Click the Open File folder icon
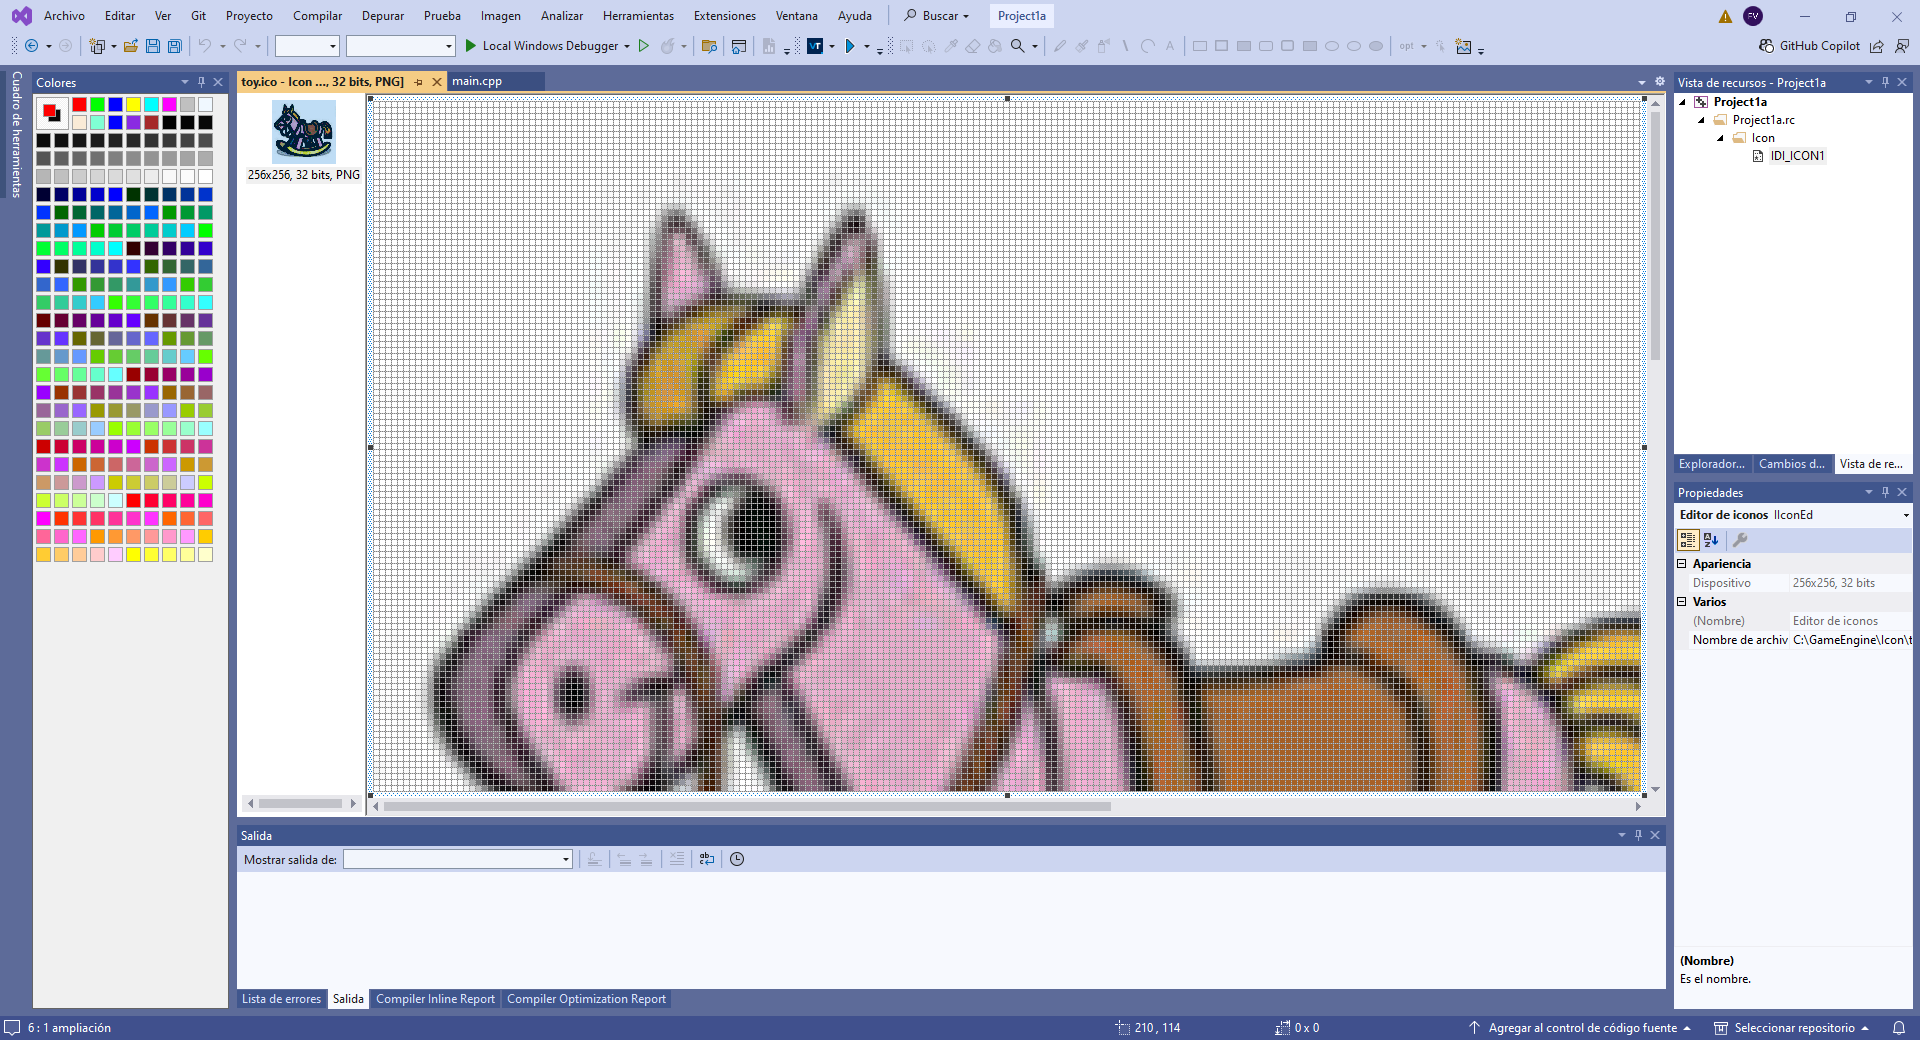The image size is (1920, 1040). click(131, 46)
